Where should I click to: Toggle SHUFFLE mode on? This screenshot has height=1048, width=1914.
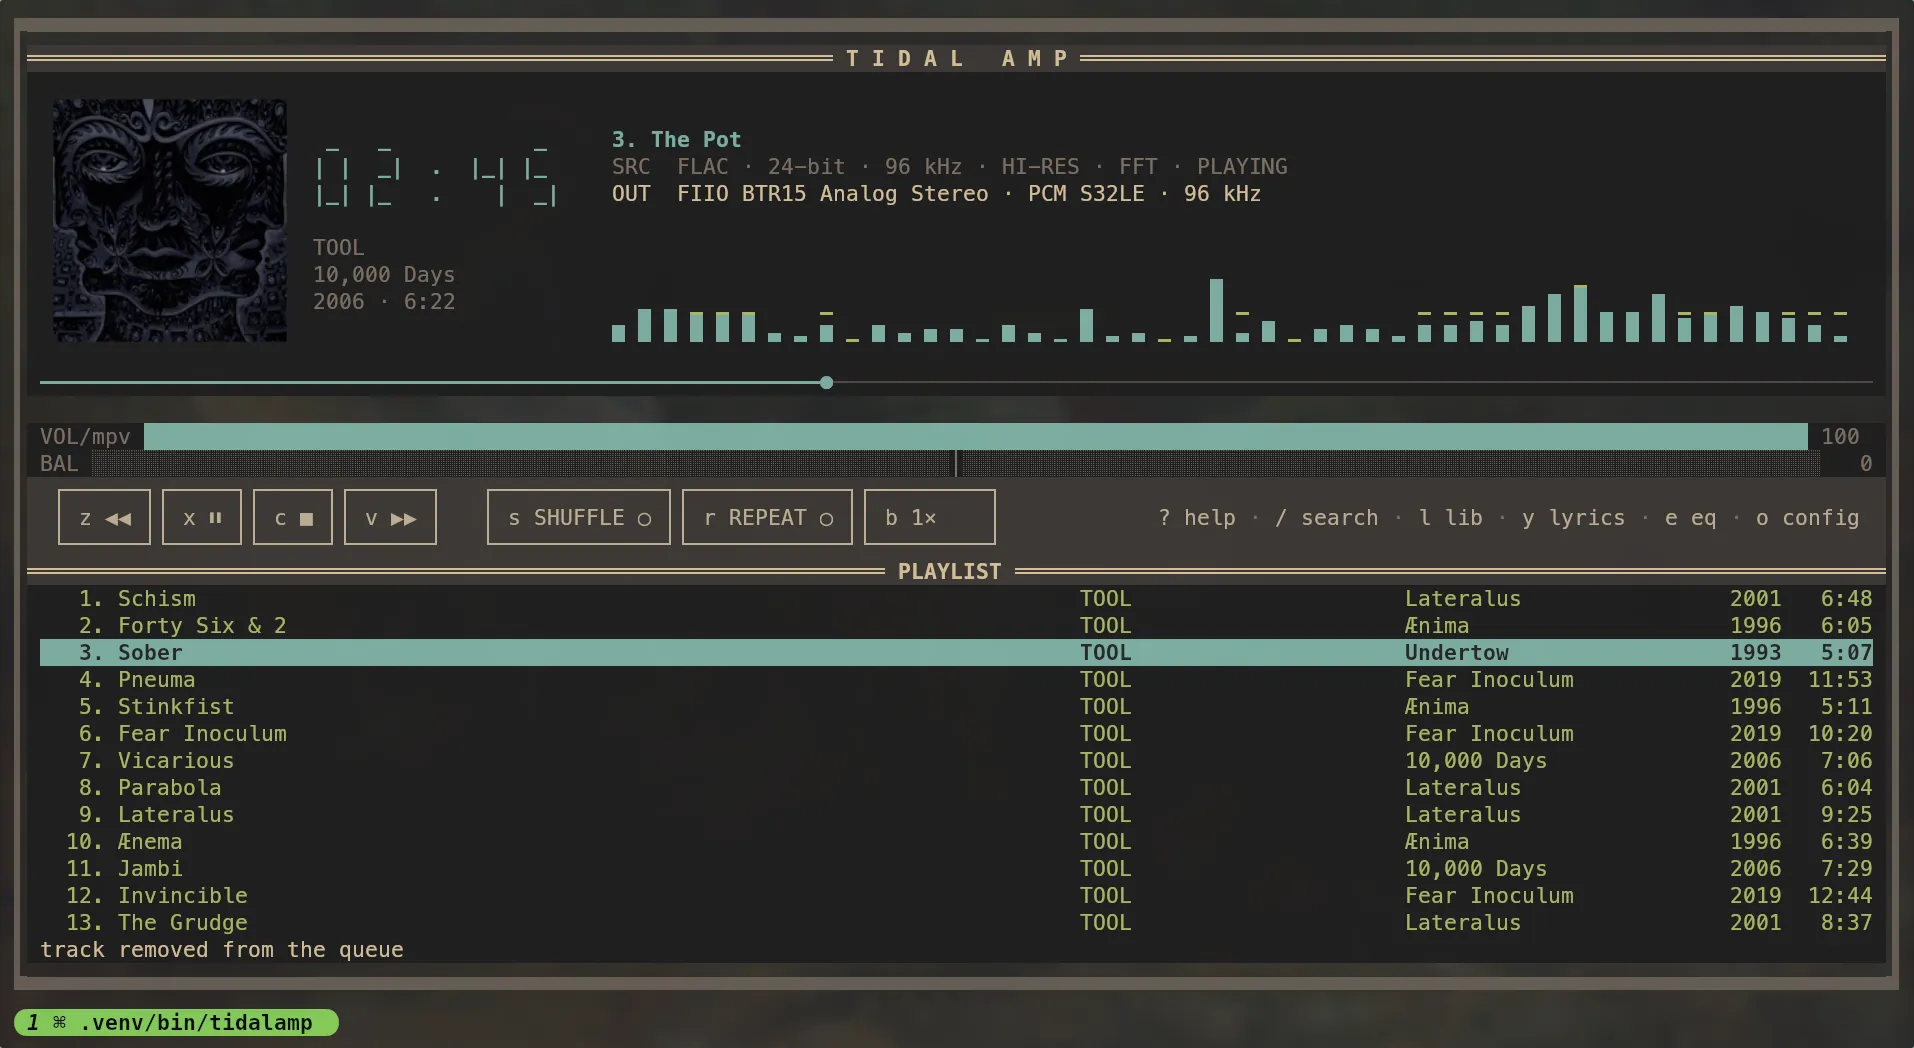point(579,517)
